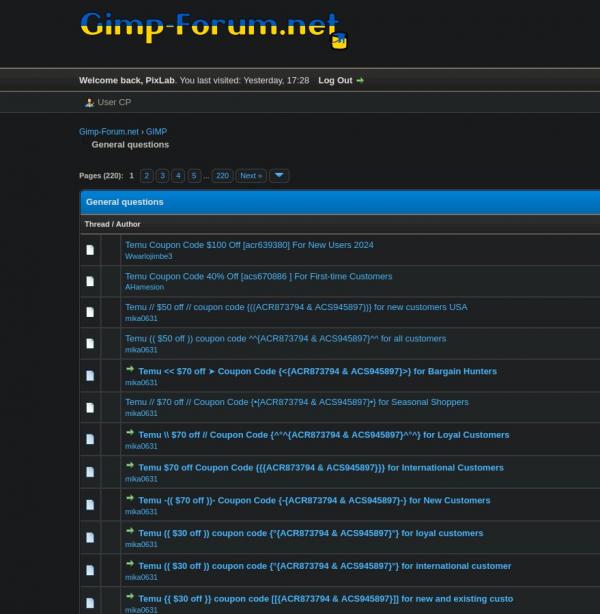This screenshot has width=600, height=614.
Task: Open GIMP breadcrumb link
Action: coord(156,132)
